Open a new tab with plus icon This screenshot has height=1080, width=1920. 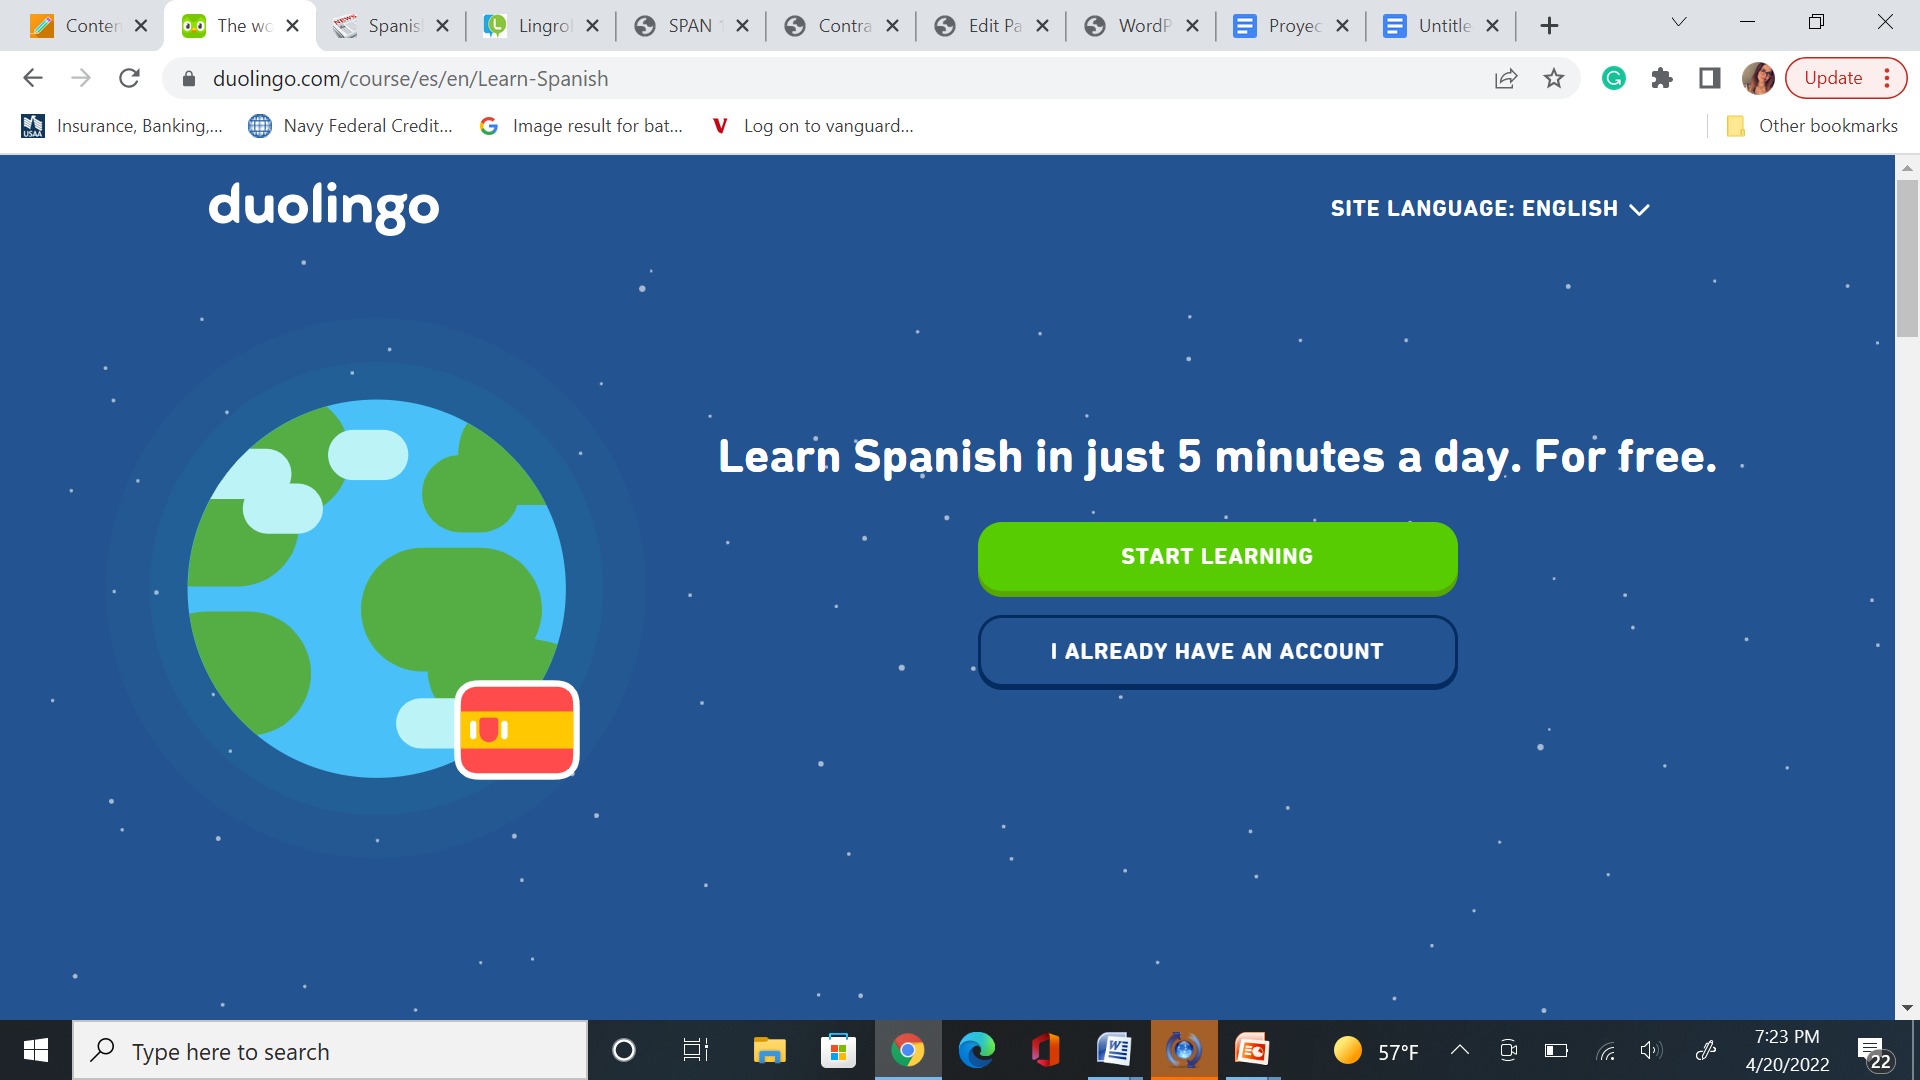click(1549, 26)
